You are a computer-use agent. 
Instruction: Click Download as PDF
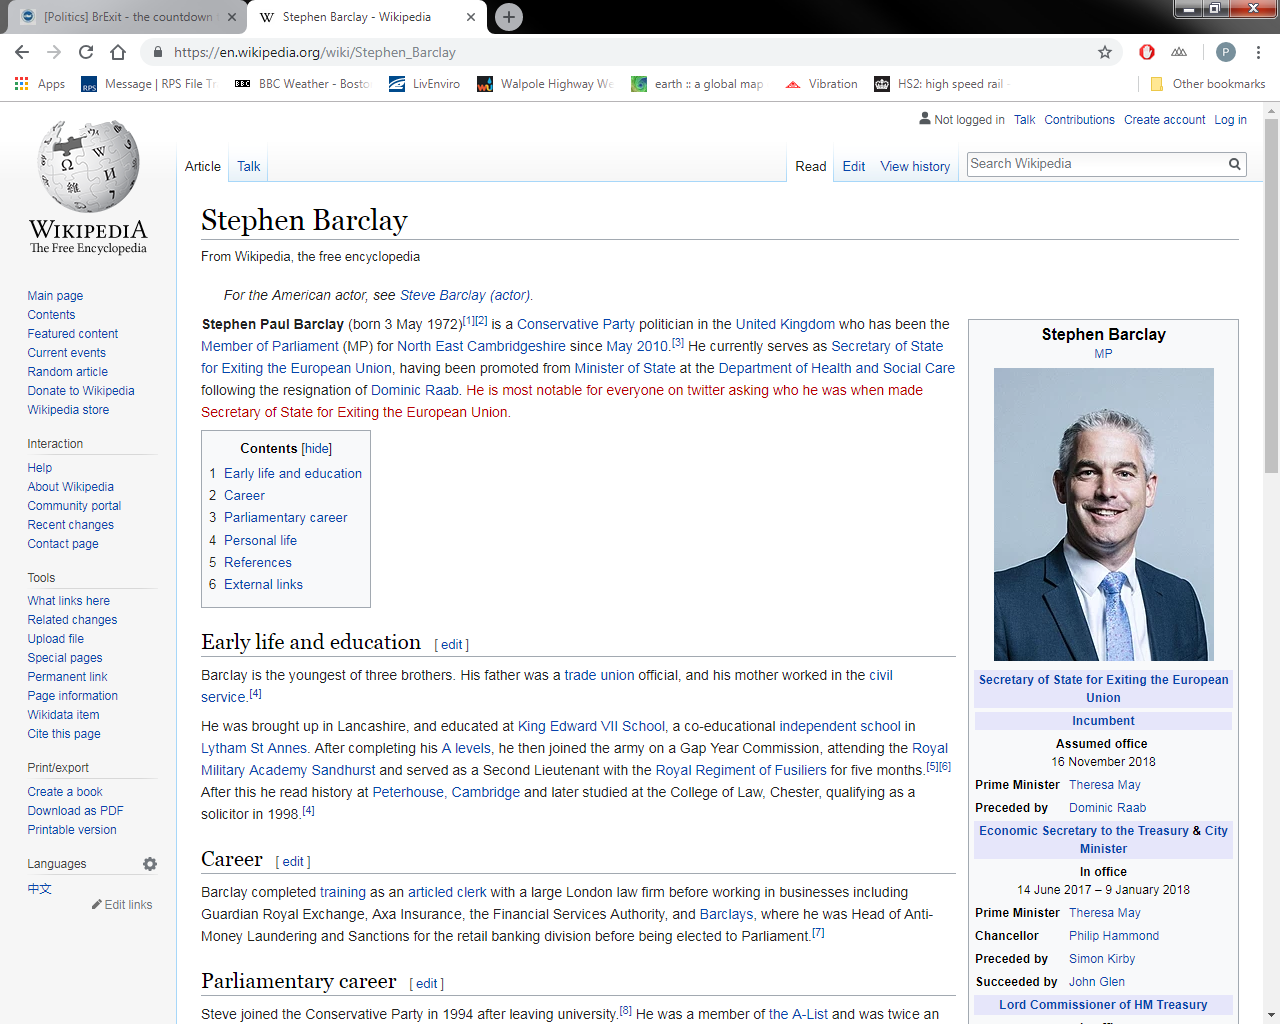coord(75,811)
